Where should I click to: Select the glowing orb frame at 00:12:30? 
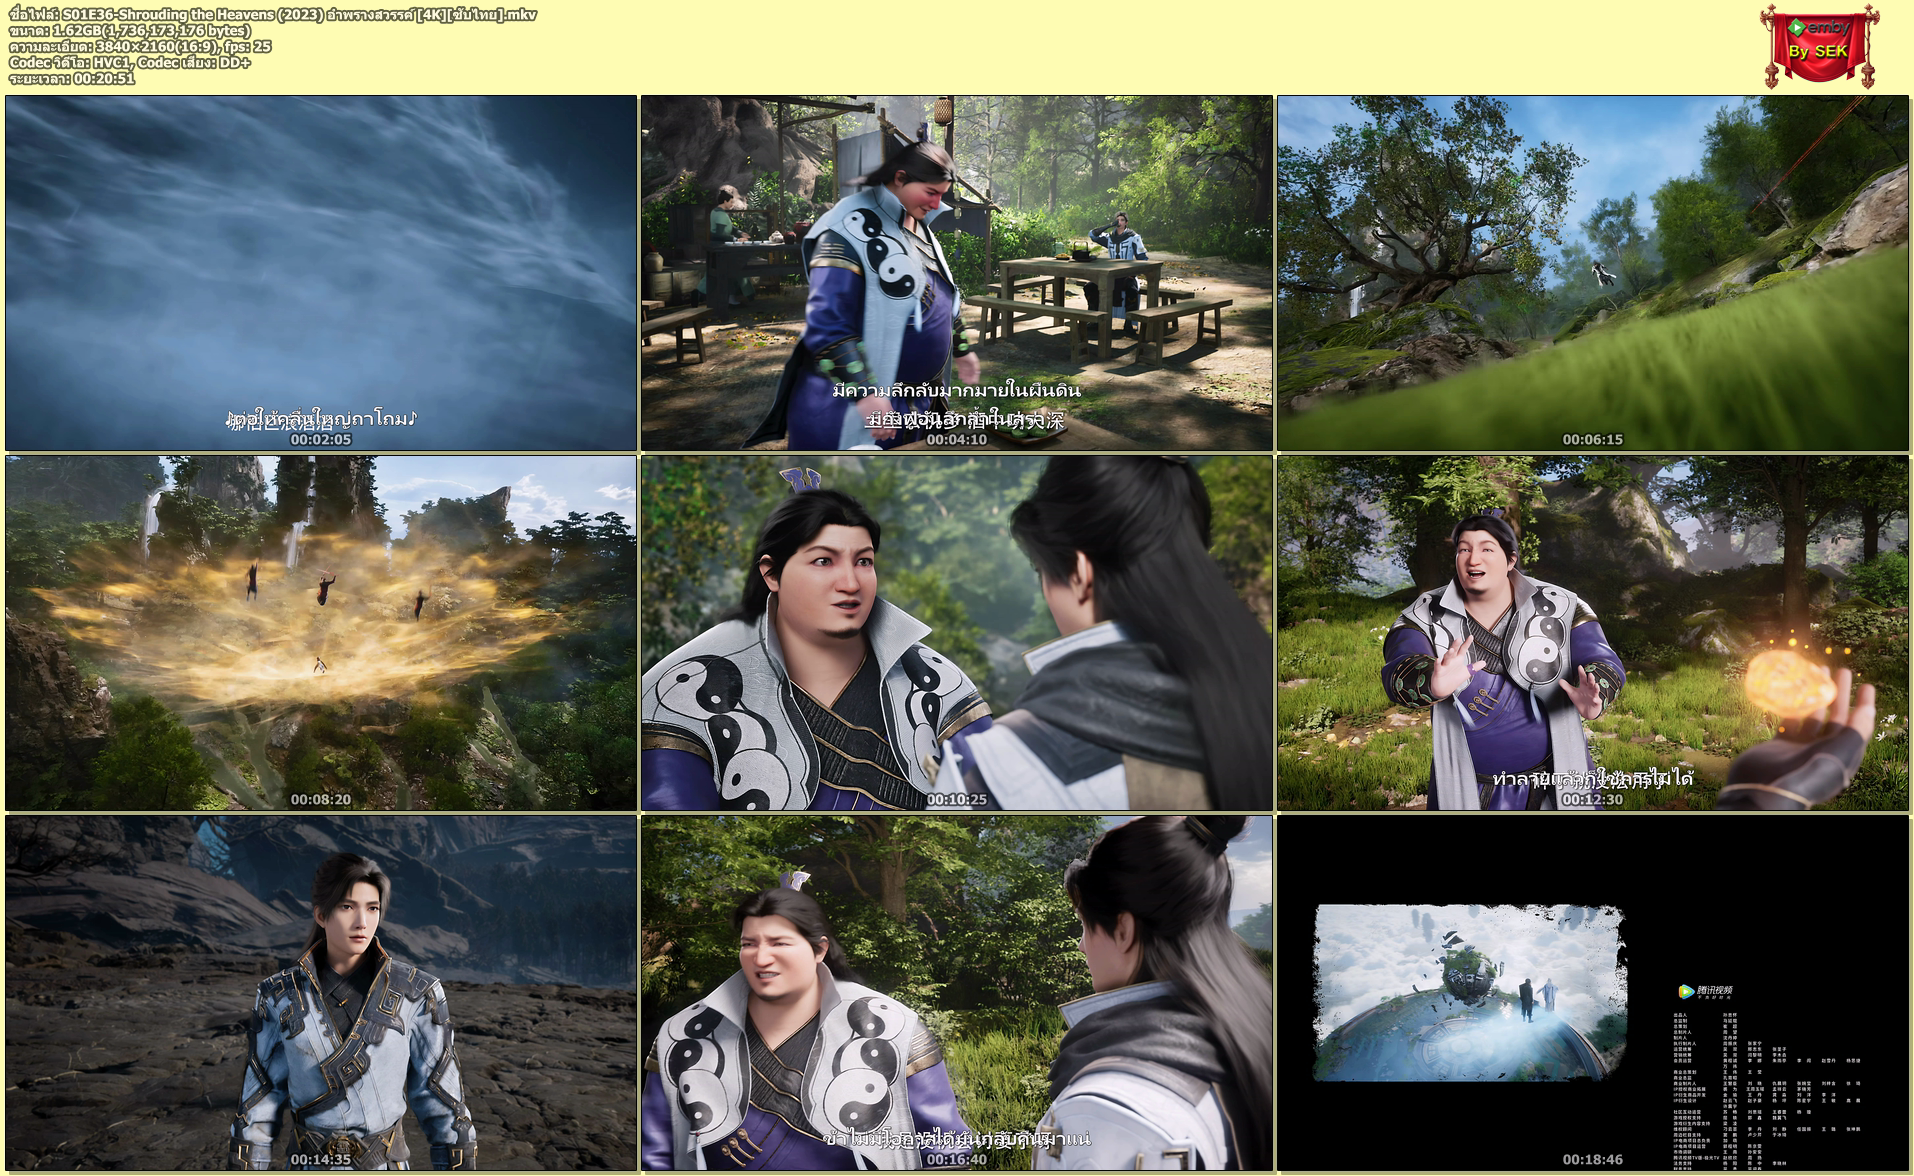click(1593, 633)
